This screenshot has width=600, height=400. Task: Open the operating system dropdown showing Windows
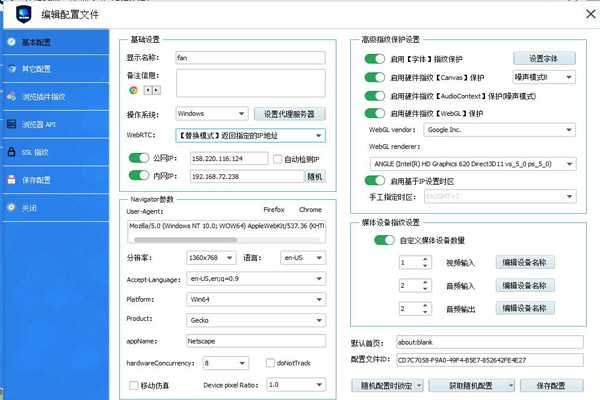pos(212,114)
